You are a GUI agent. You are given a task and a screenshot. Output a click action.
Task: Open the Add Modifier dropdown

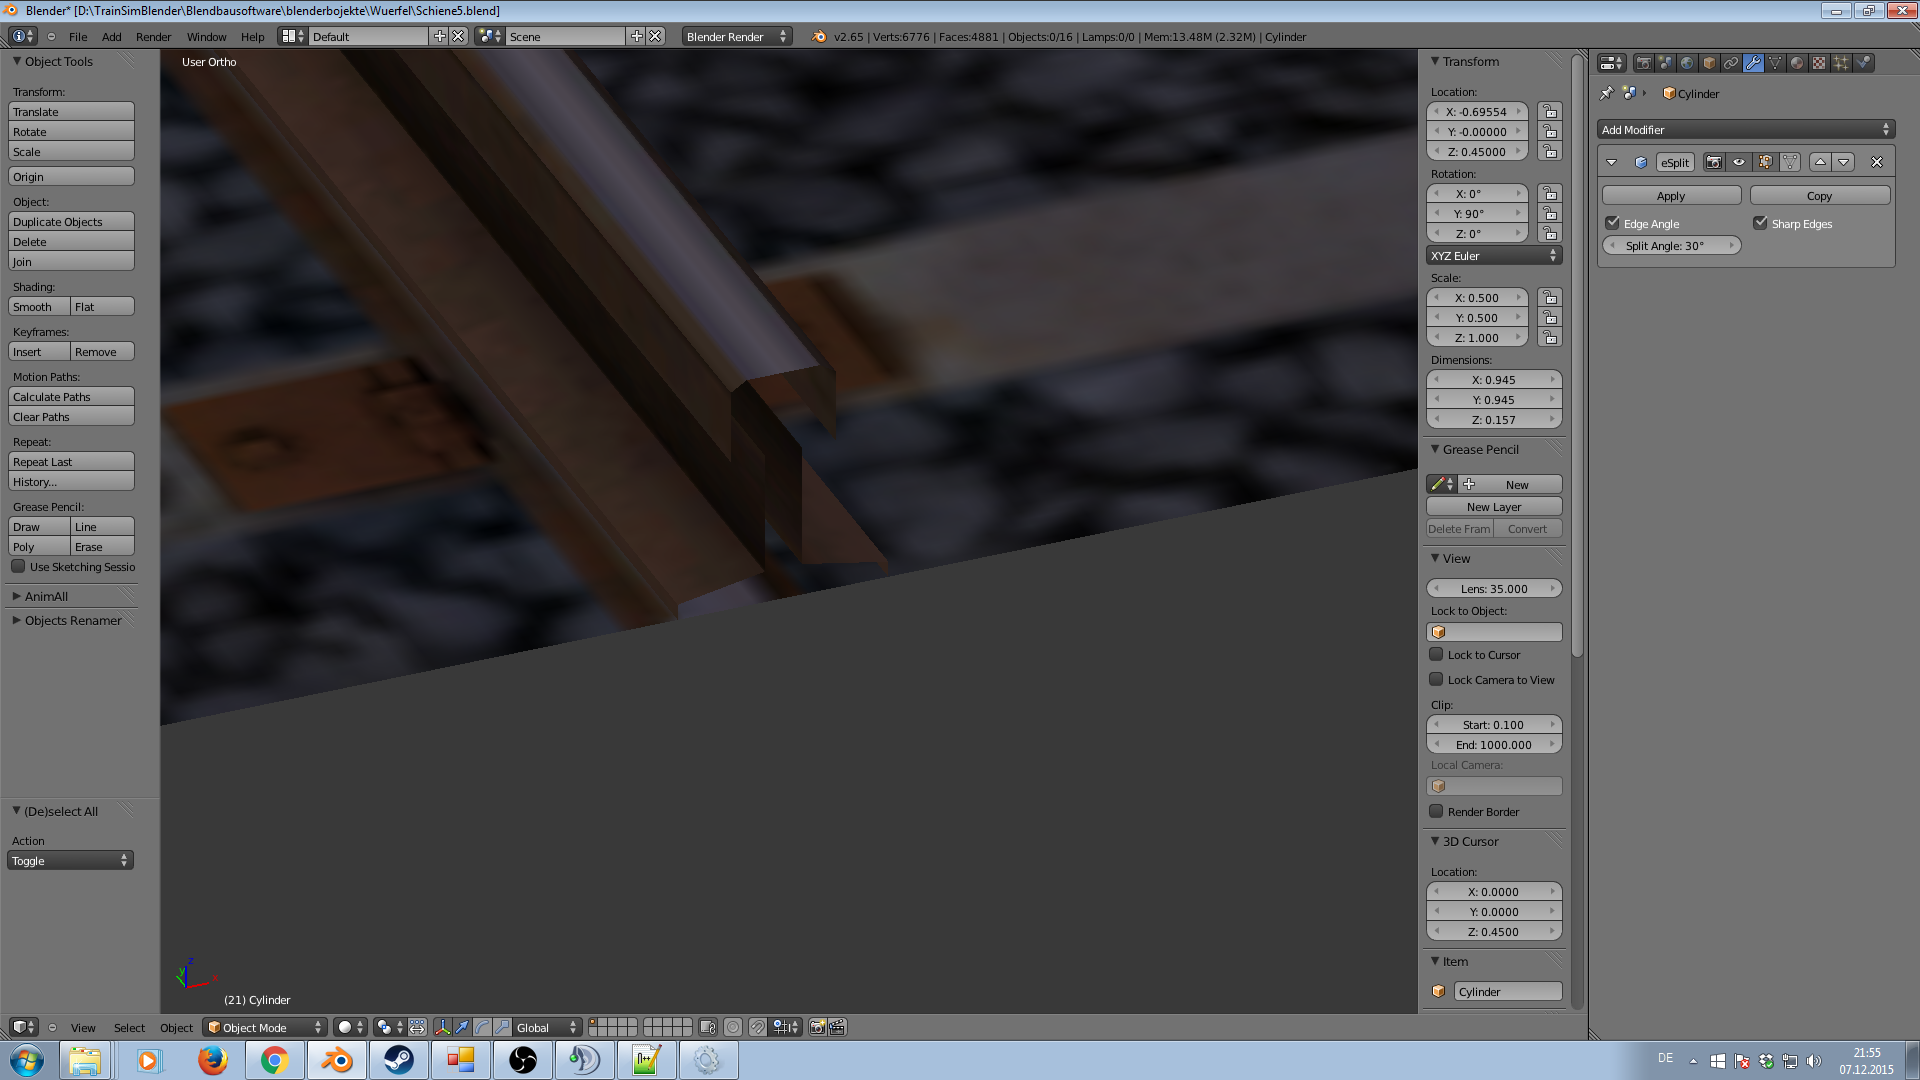(1745, 130)
